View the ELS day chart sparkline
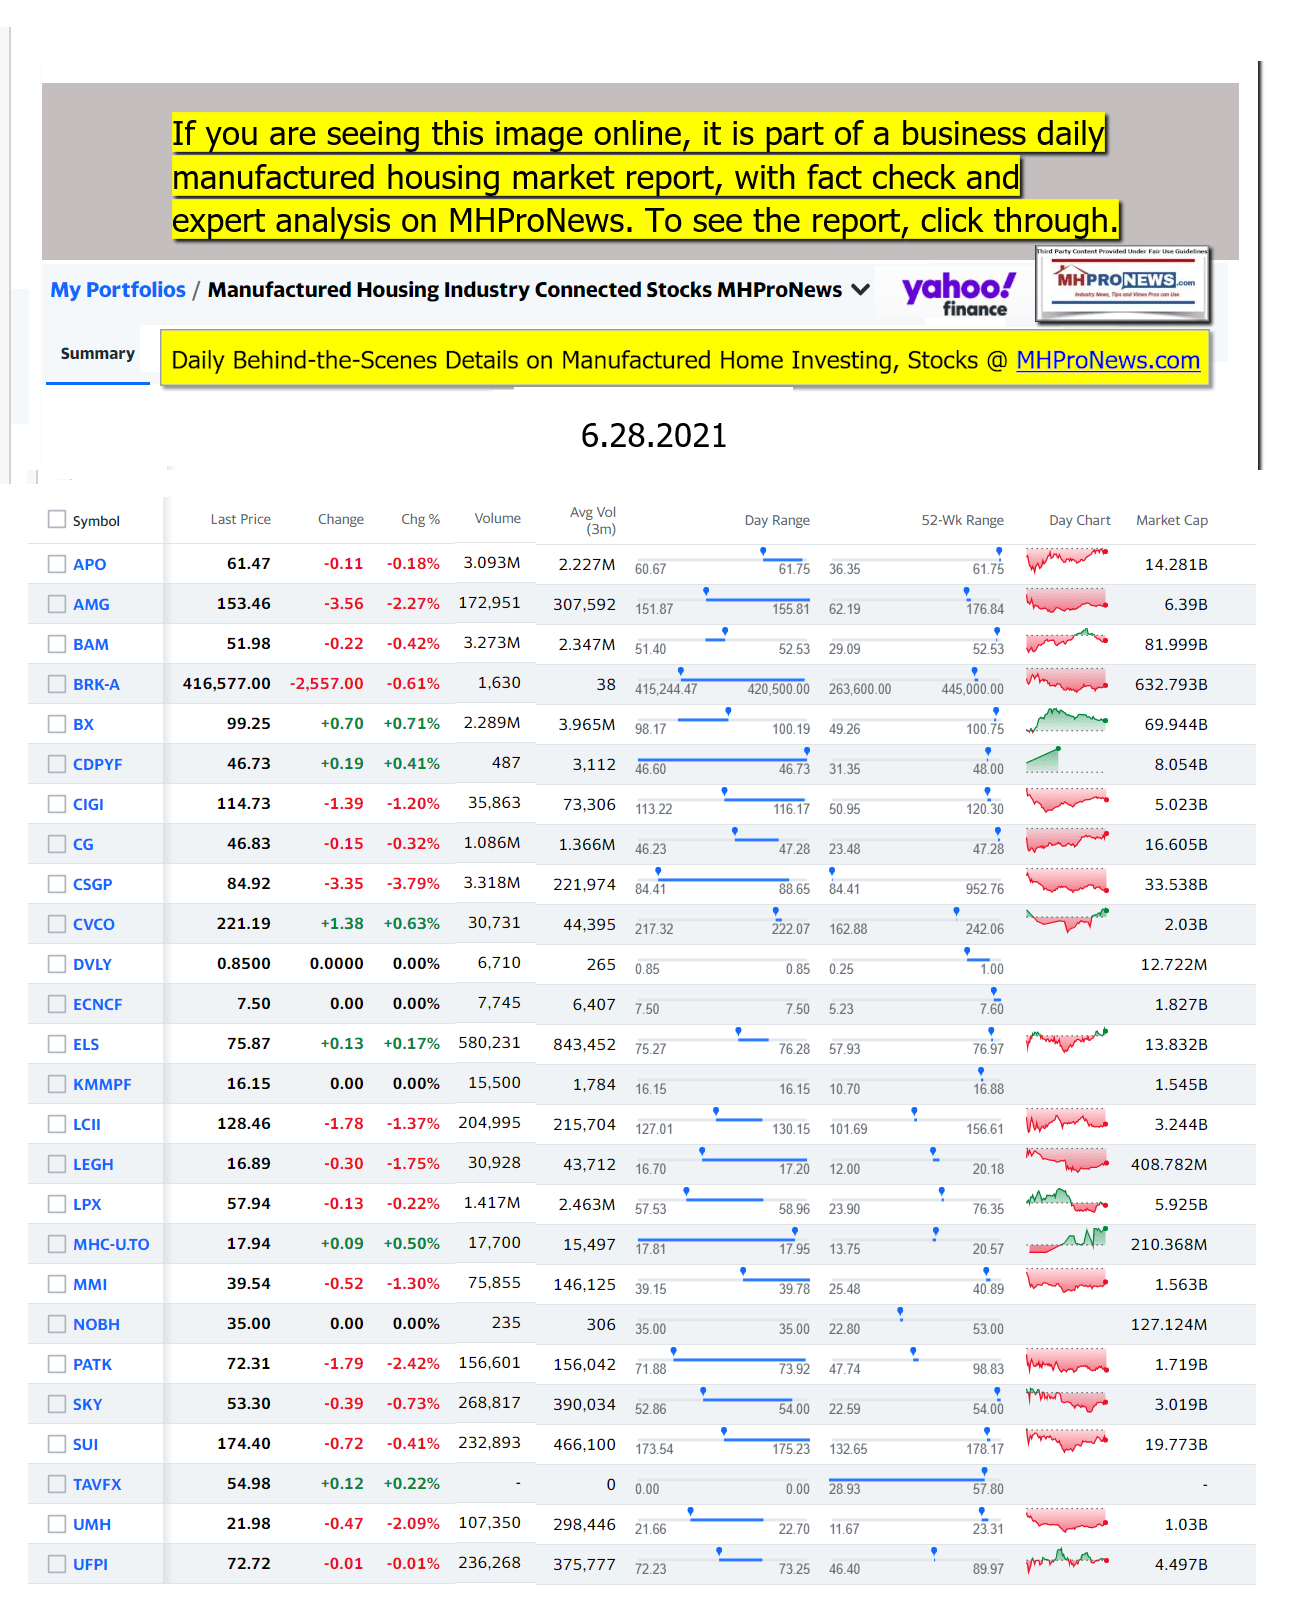The height and width of the screenshot is (1604, 1303). click(1066, 1040)
